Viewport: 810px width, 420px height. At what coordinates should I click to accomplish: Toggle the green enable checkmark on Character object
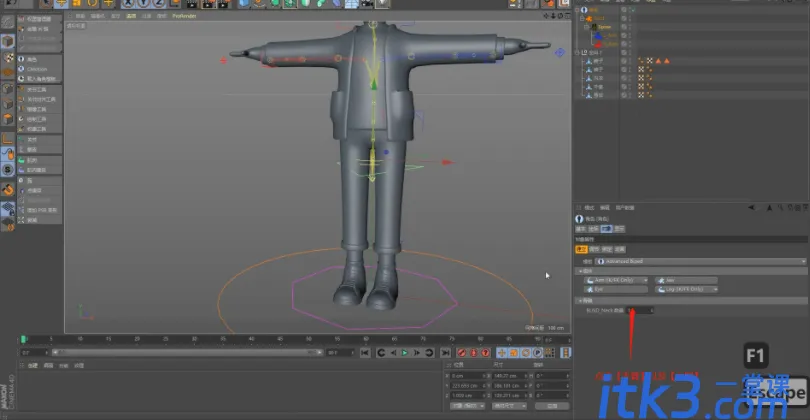pos(632,10)
